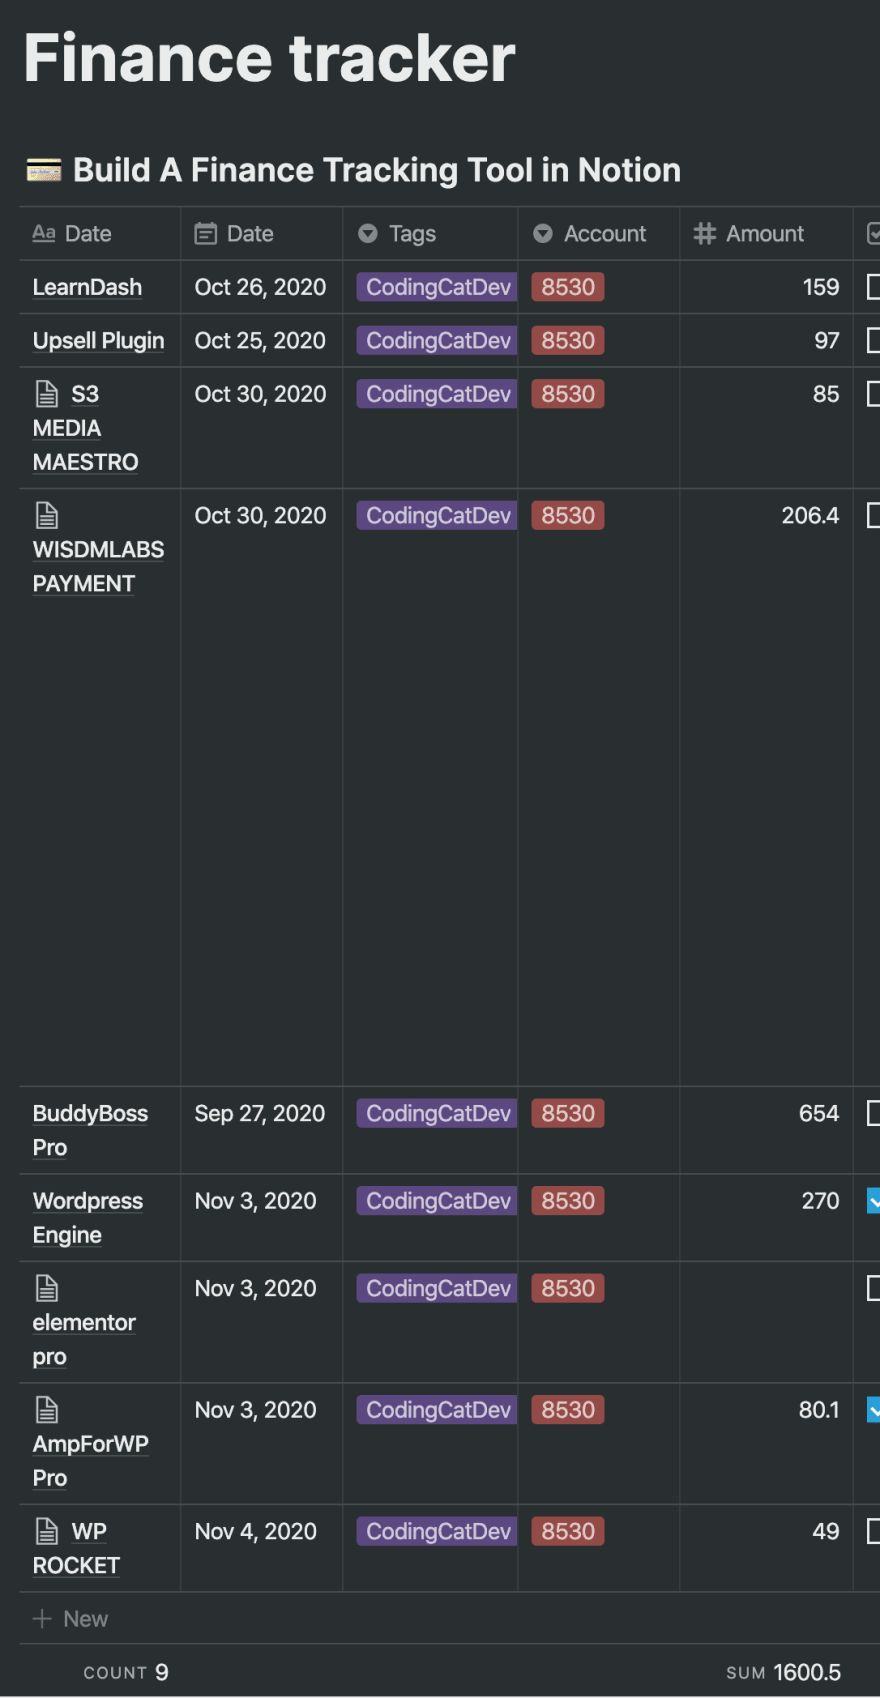Open the BuddyBoss Pro page

click(90, 1130)
